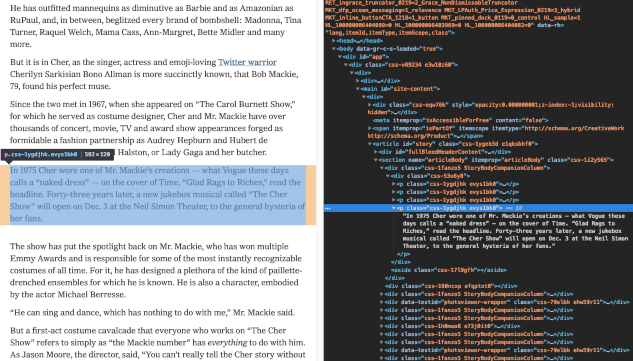Click the "He can sing and dance" quote paragraph
This screenshot has width=633, height=361.
point(152,313)
